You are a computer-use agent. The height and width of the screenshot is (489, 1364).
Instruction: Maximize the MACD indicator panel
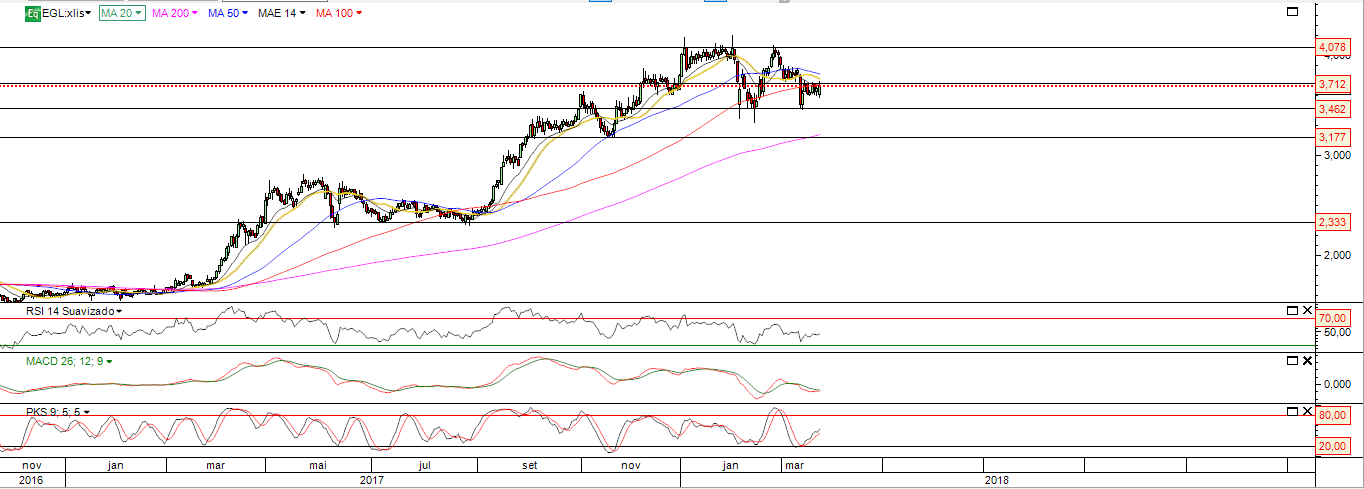[1292, 360]
